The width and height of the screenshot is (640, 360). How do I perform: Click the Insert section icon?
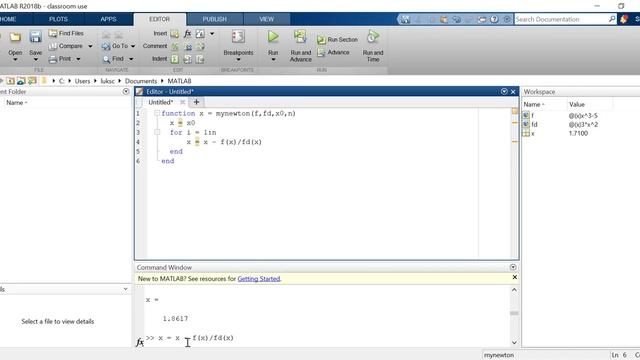[175, 33]
